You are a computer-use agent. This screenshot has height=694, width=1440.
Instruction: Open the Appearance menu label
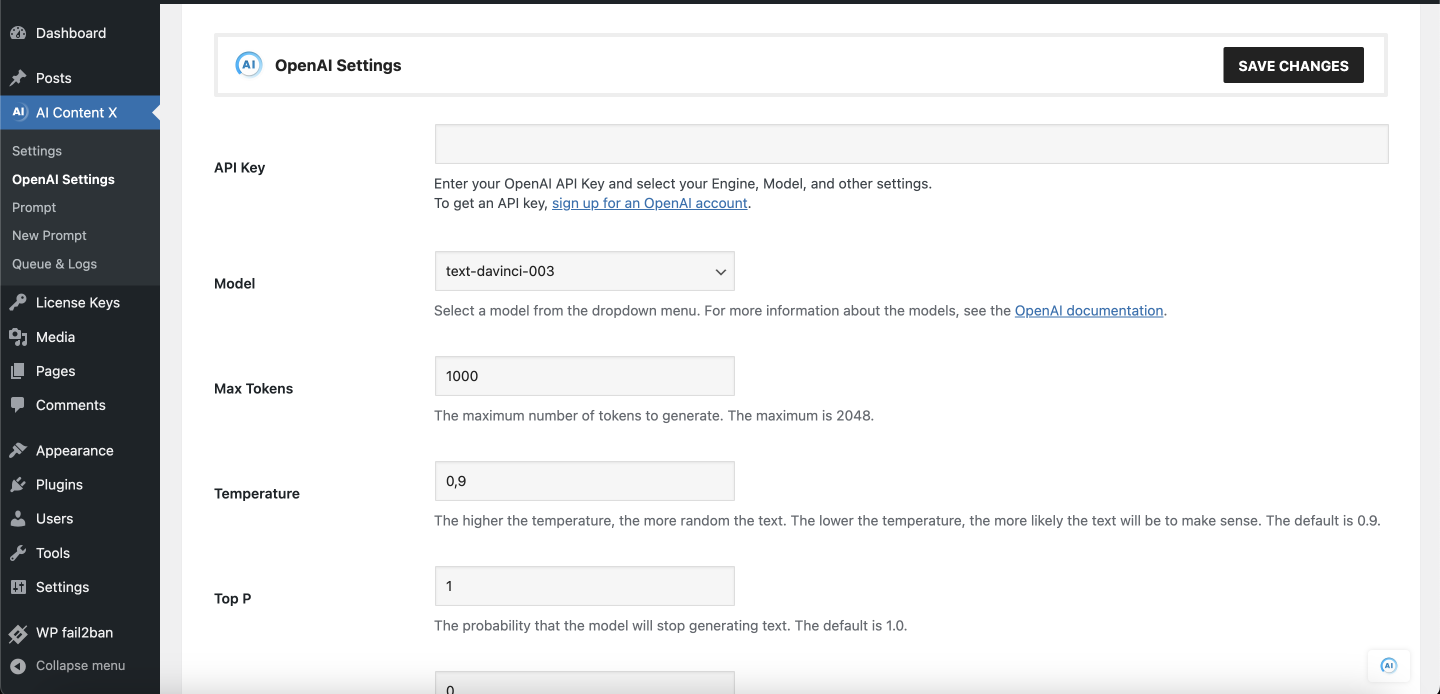(x=75, y=451)
